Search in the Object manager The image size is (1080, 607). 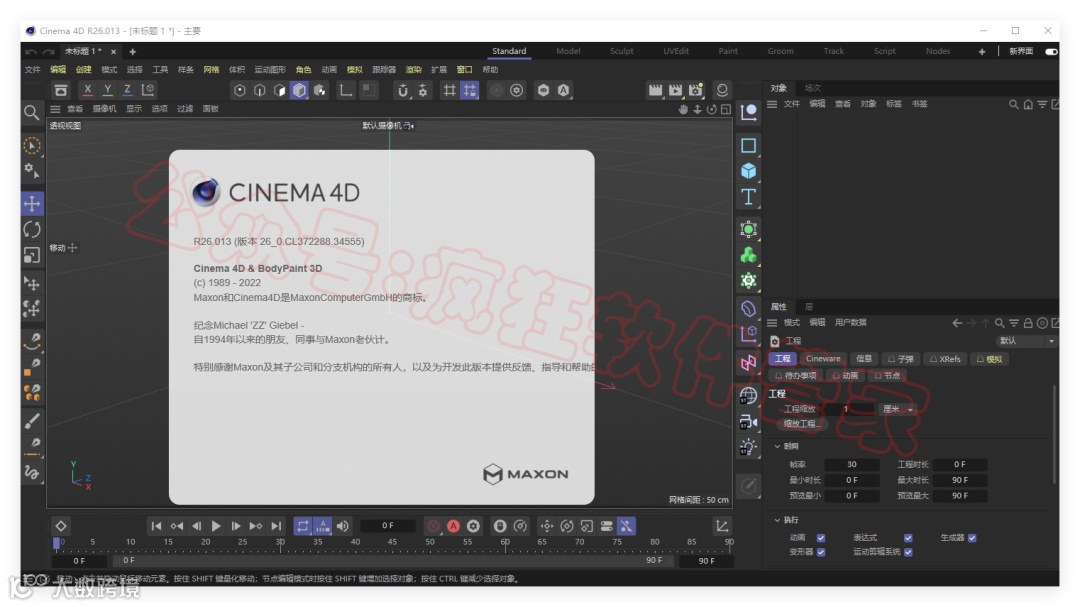[1013, 104]
